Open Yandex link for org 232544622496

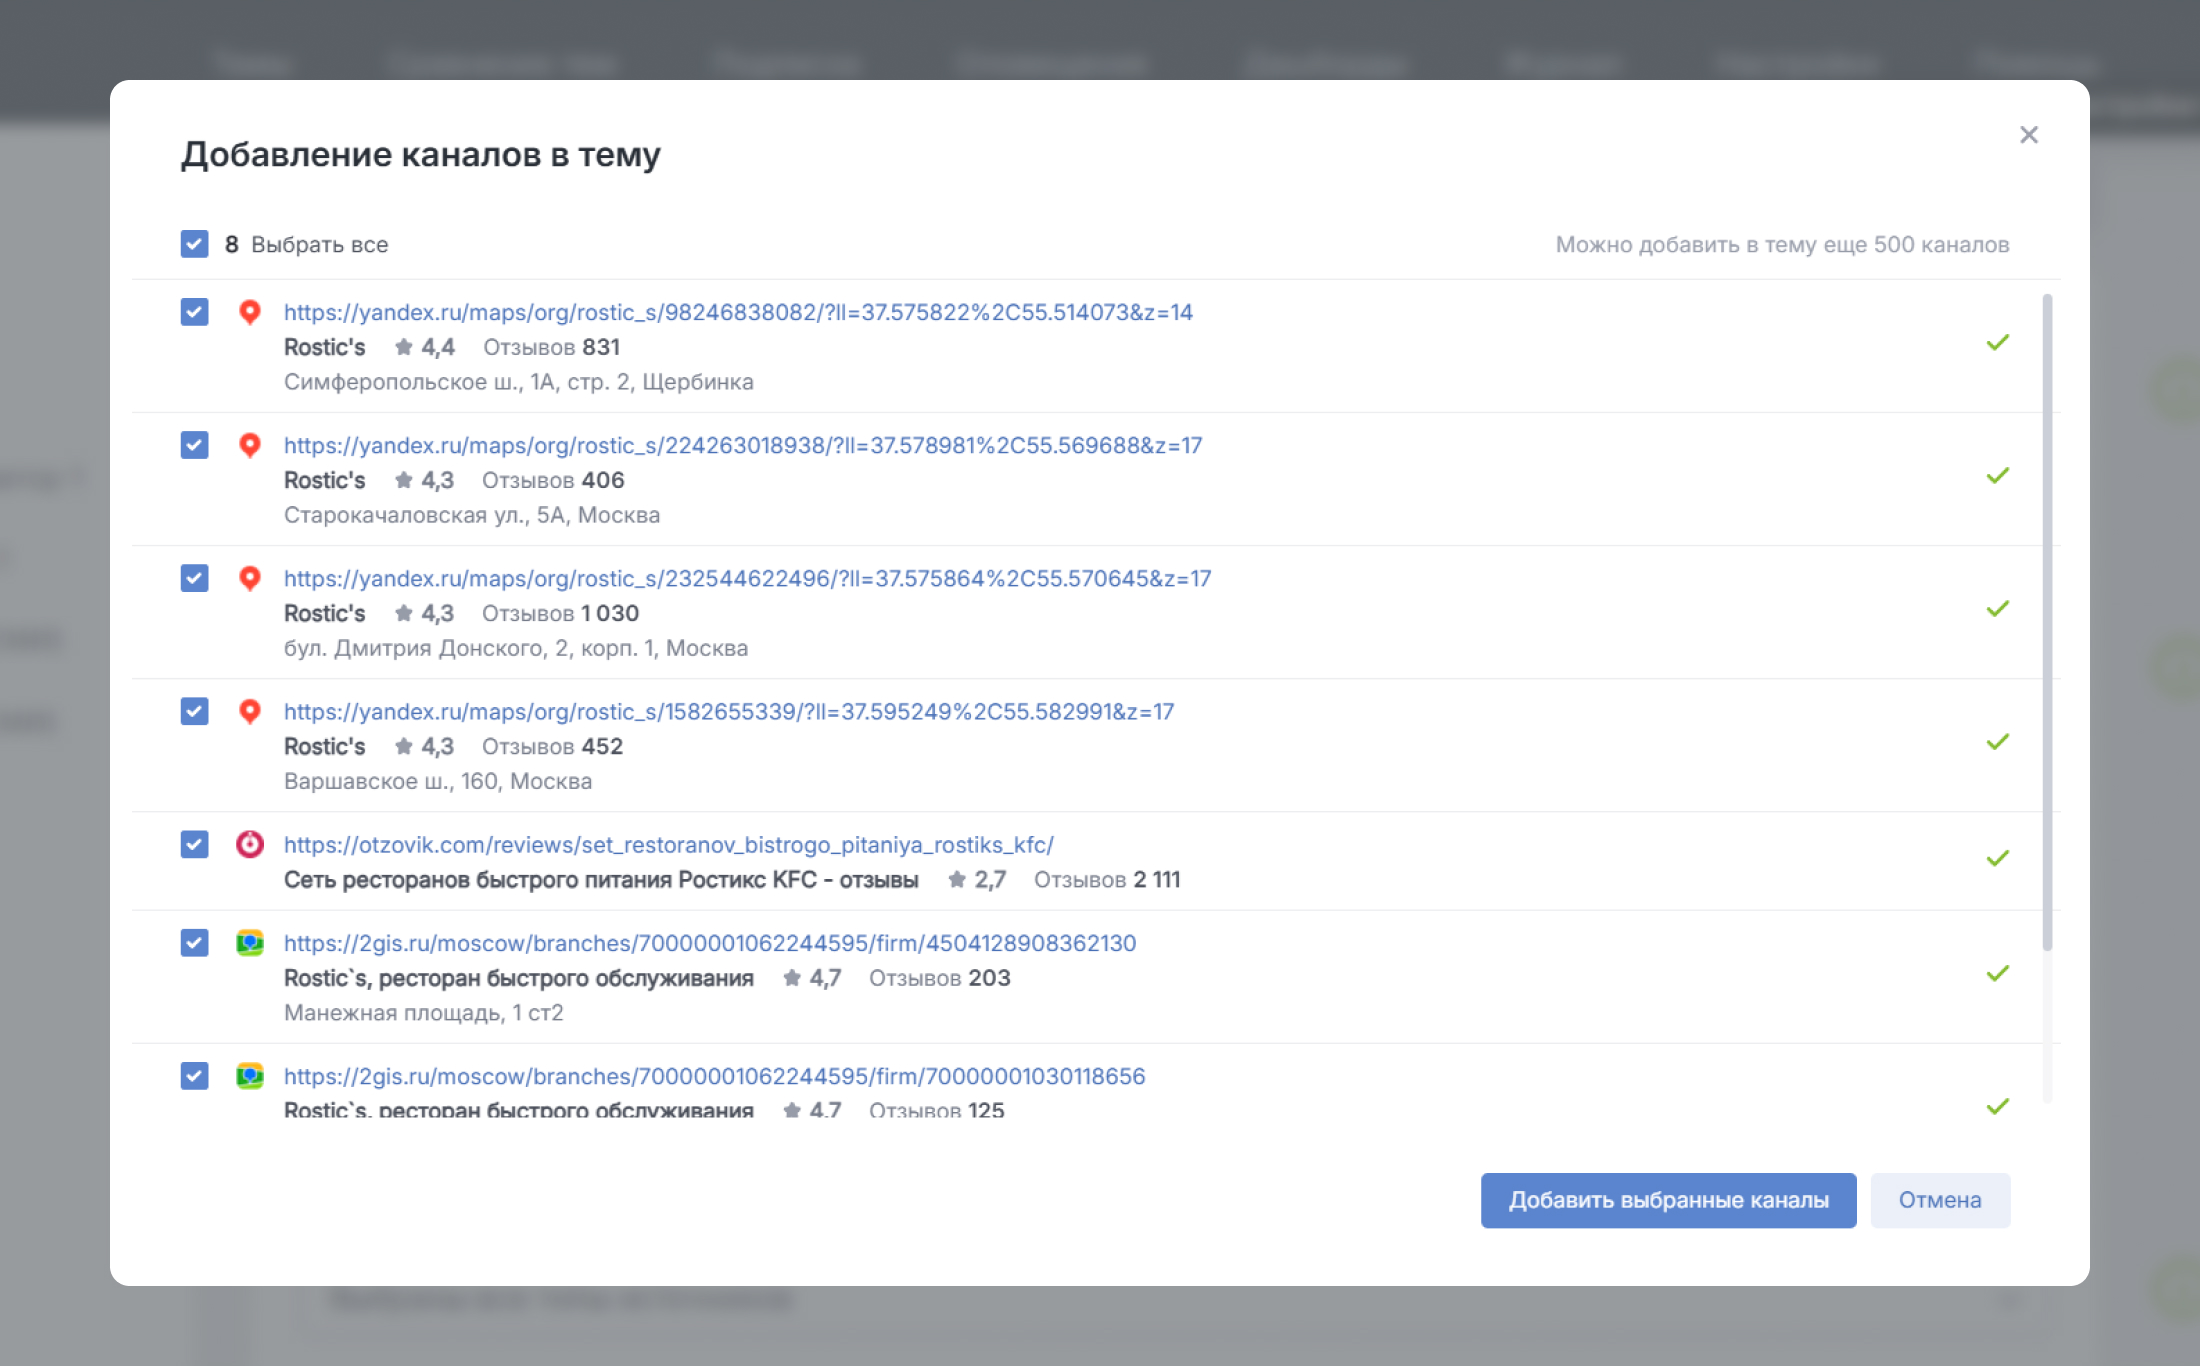pyautogui.click(x=747, y=578)
